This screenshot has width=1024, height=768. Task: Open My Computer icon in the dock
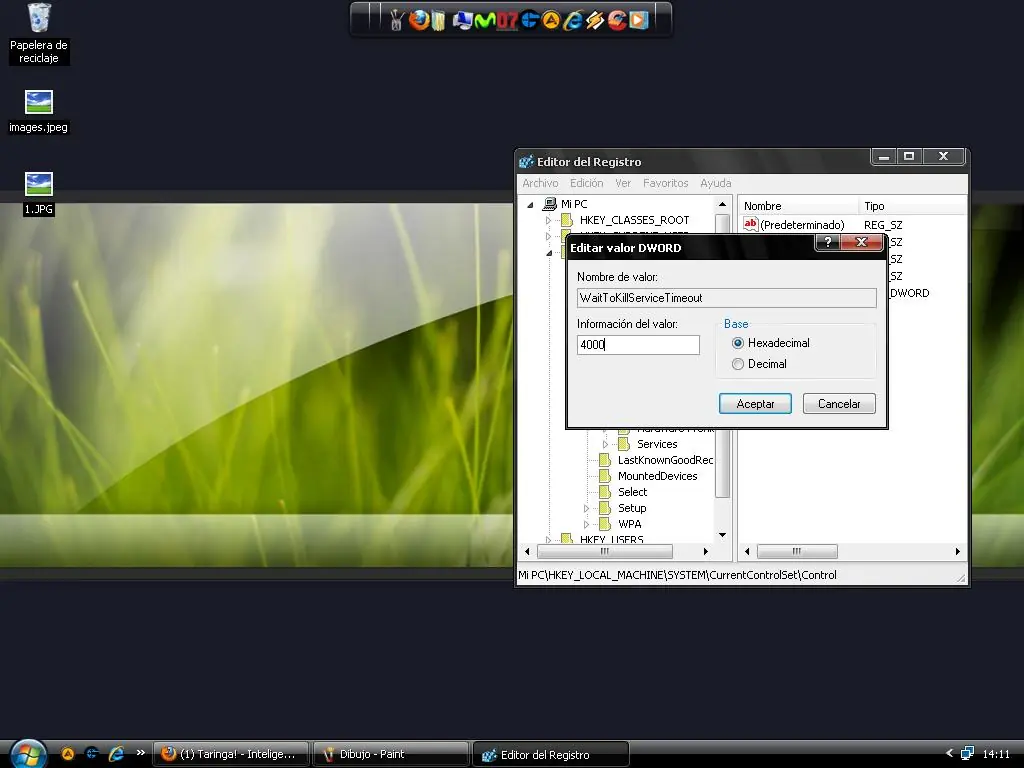pyautogui.click(x=462, y=20)
